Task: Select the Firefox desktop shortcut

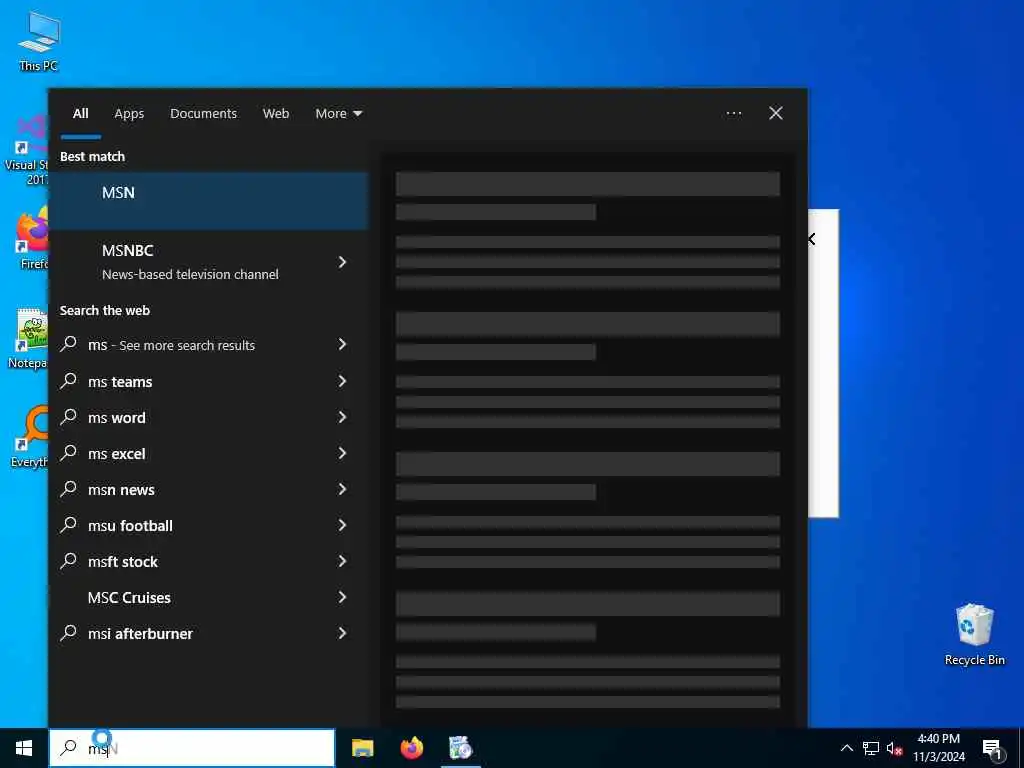Action: (x=31, y=238)
